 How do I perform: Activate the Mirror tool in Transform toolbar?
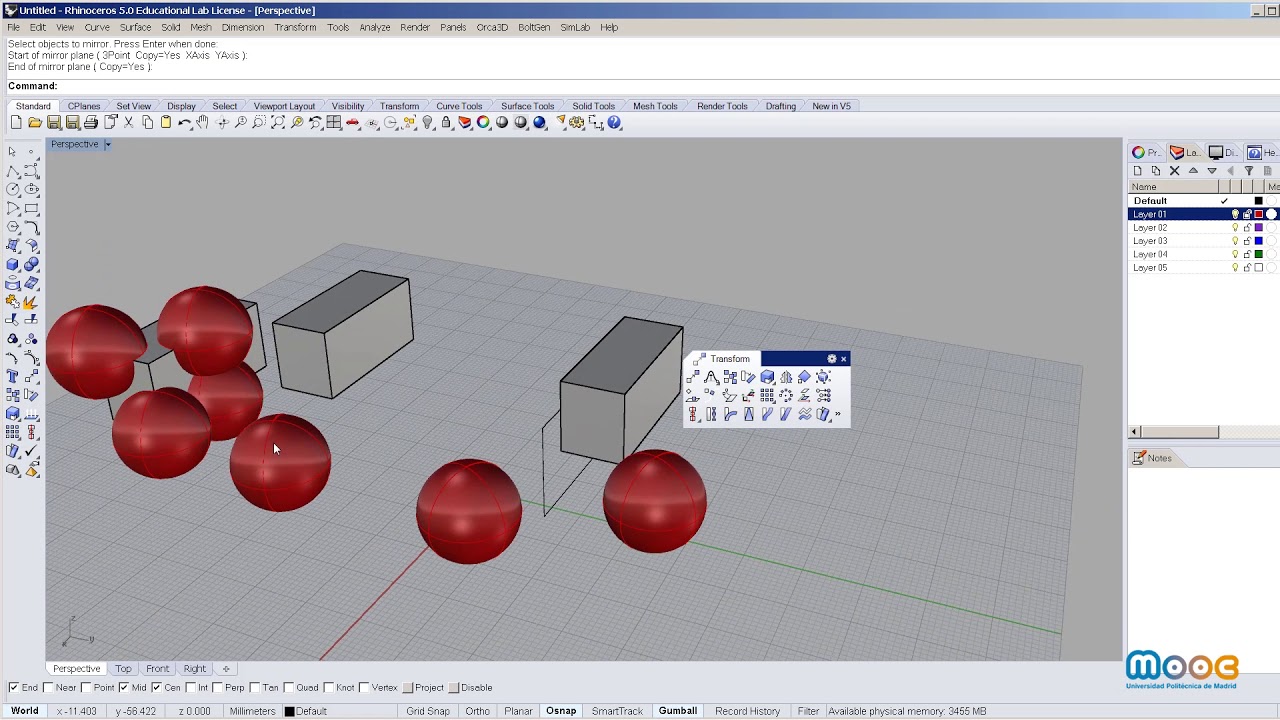click(786, 377)
